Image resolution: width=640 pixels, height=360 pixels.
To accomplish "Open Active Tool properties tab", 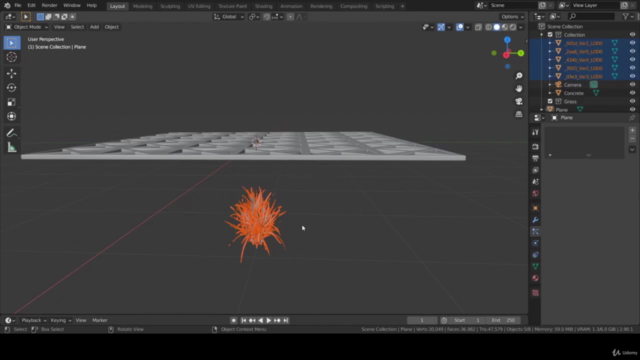I will 536,132.
